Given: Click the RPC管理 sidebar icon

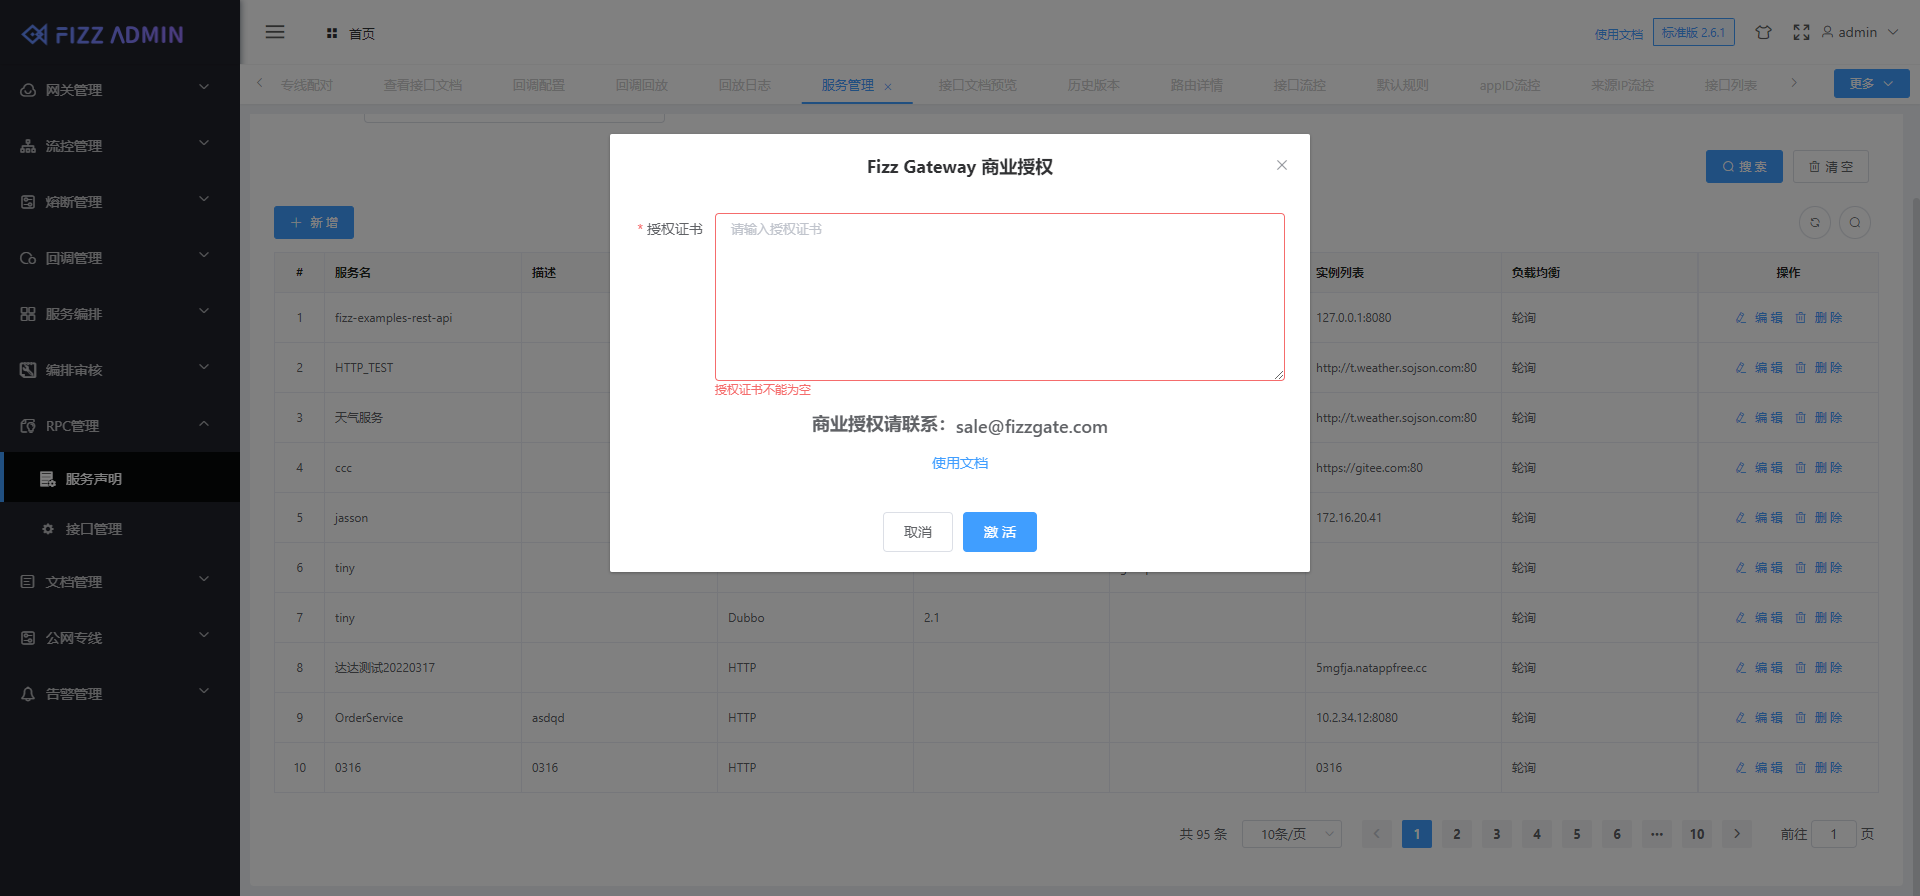Looking at the screenshot, I should 28,426.
